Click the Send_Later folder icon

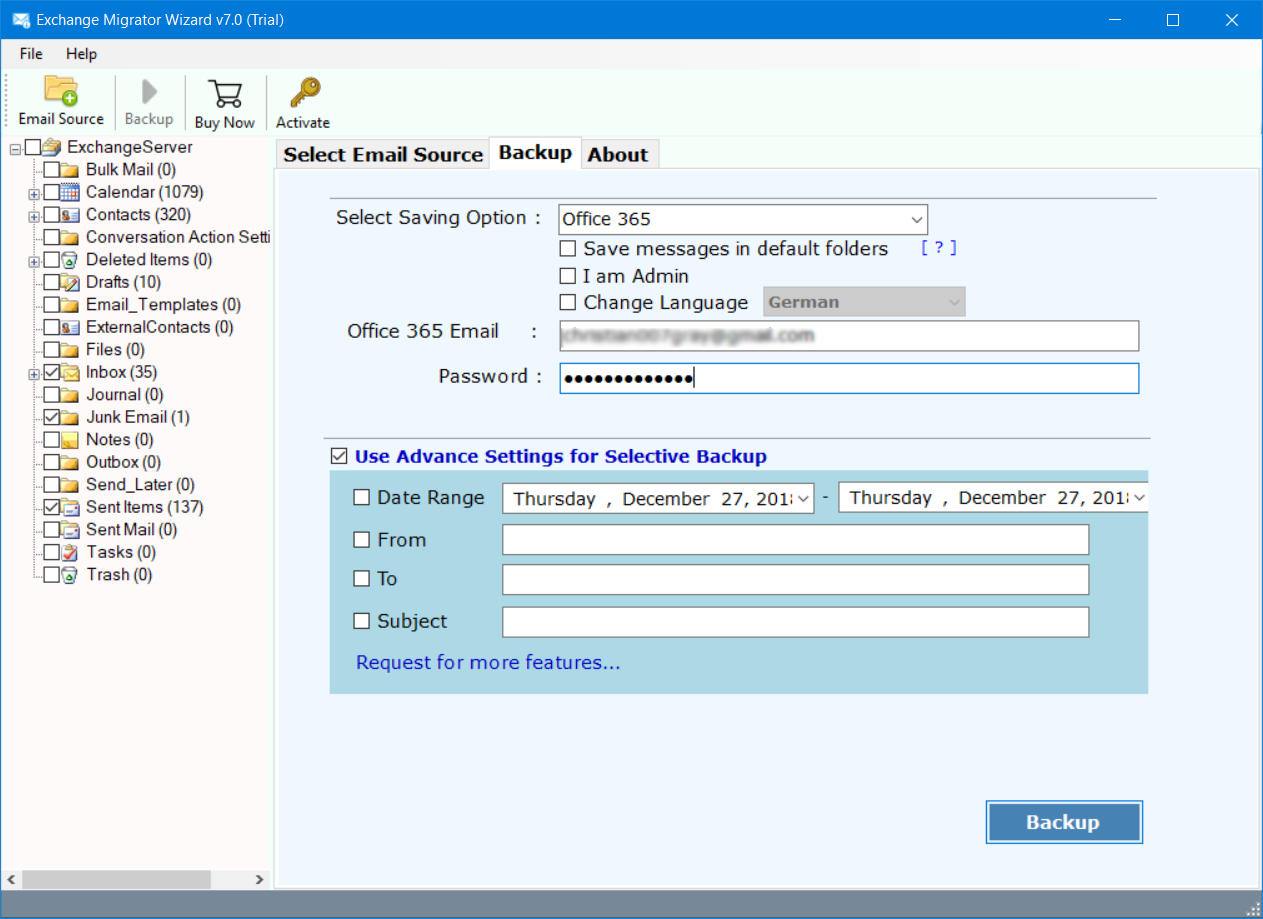coord(70,485)
